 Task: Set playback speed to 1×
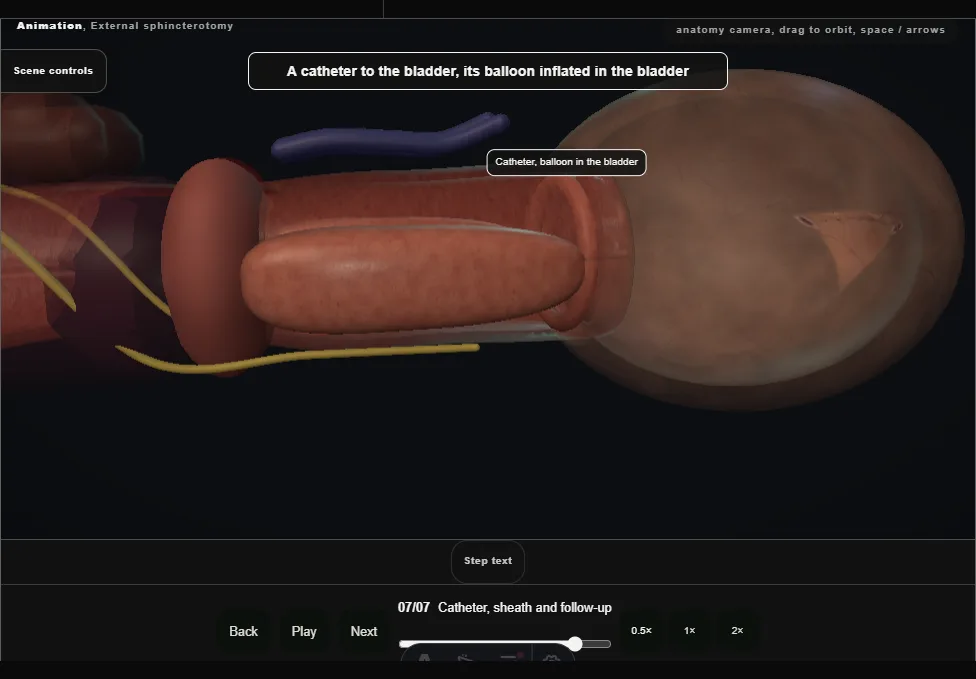pos(690,631)
